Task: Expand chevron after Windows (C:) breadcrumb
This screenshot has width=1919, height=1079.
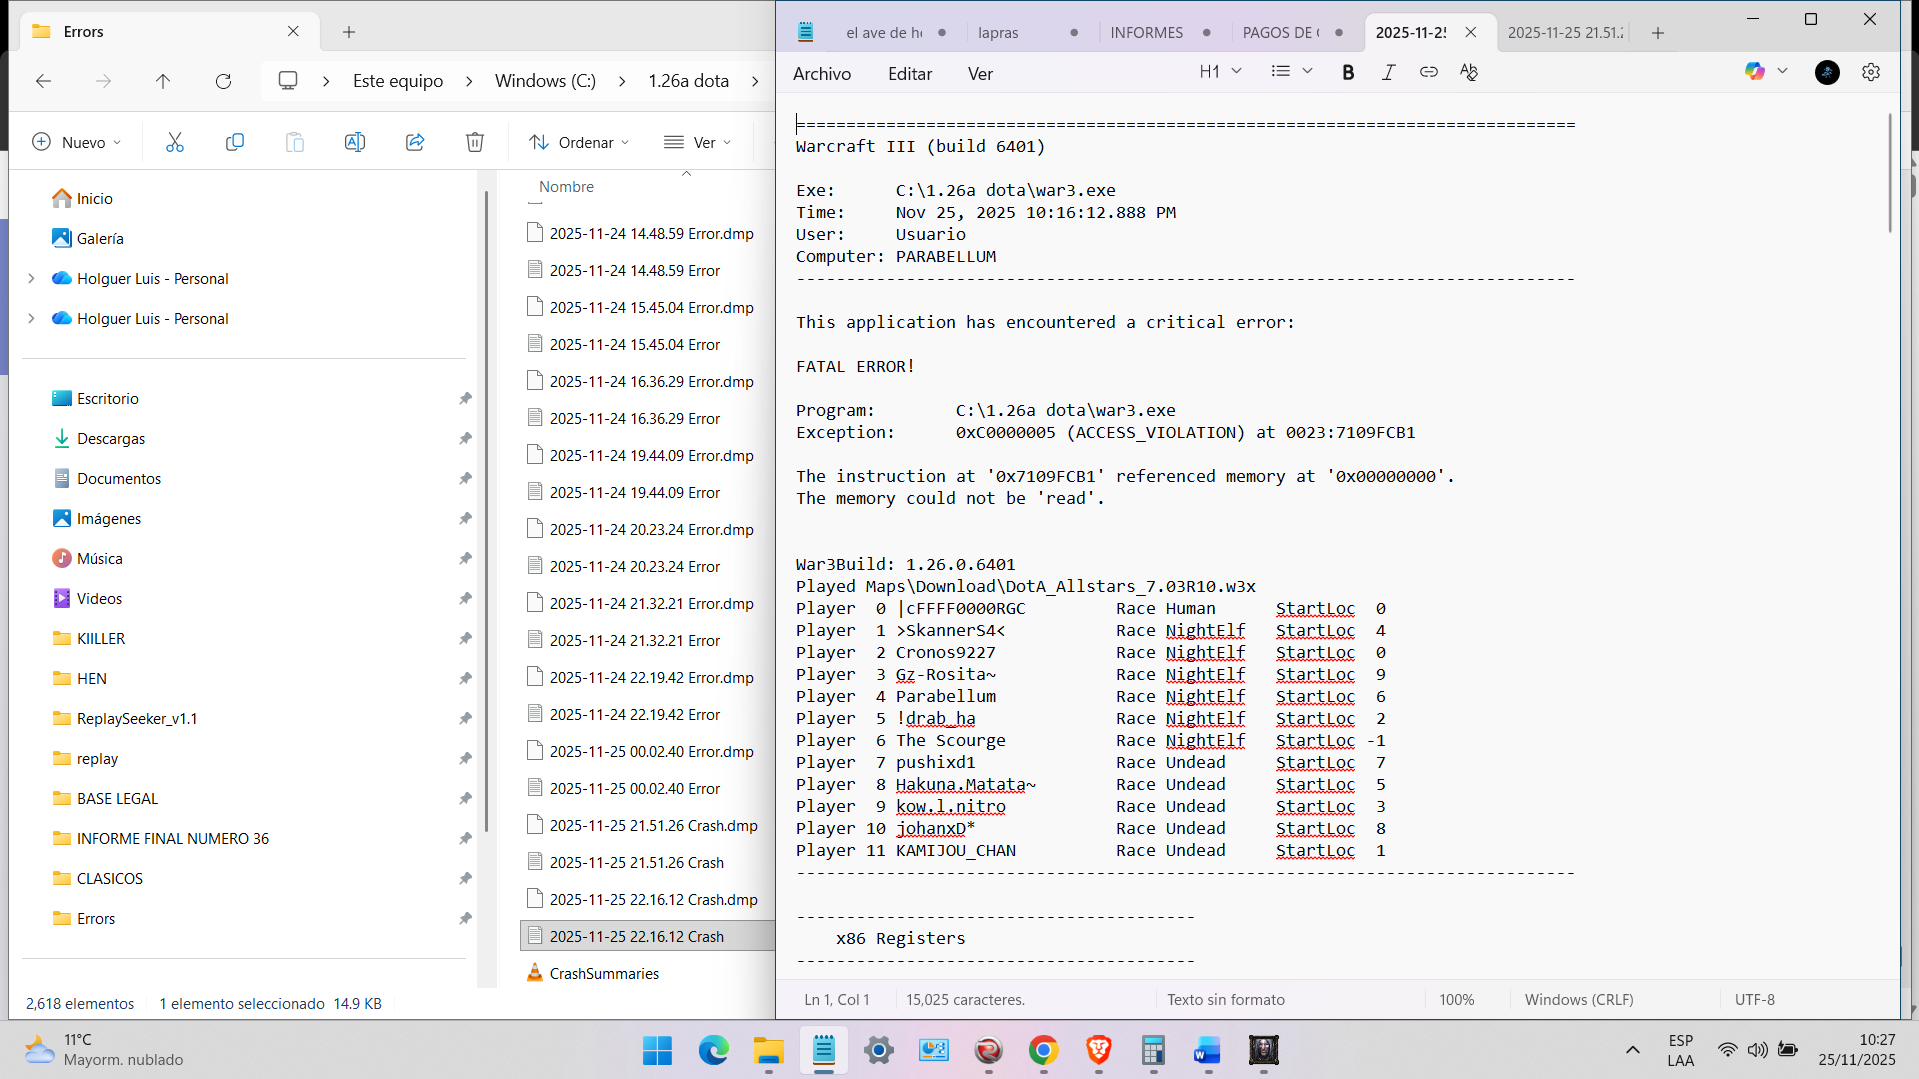Action: click(x=622, y=81)
